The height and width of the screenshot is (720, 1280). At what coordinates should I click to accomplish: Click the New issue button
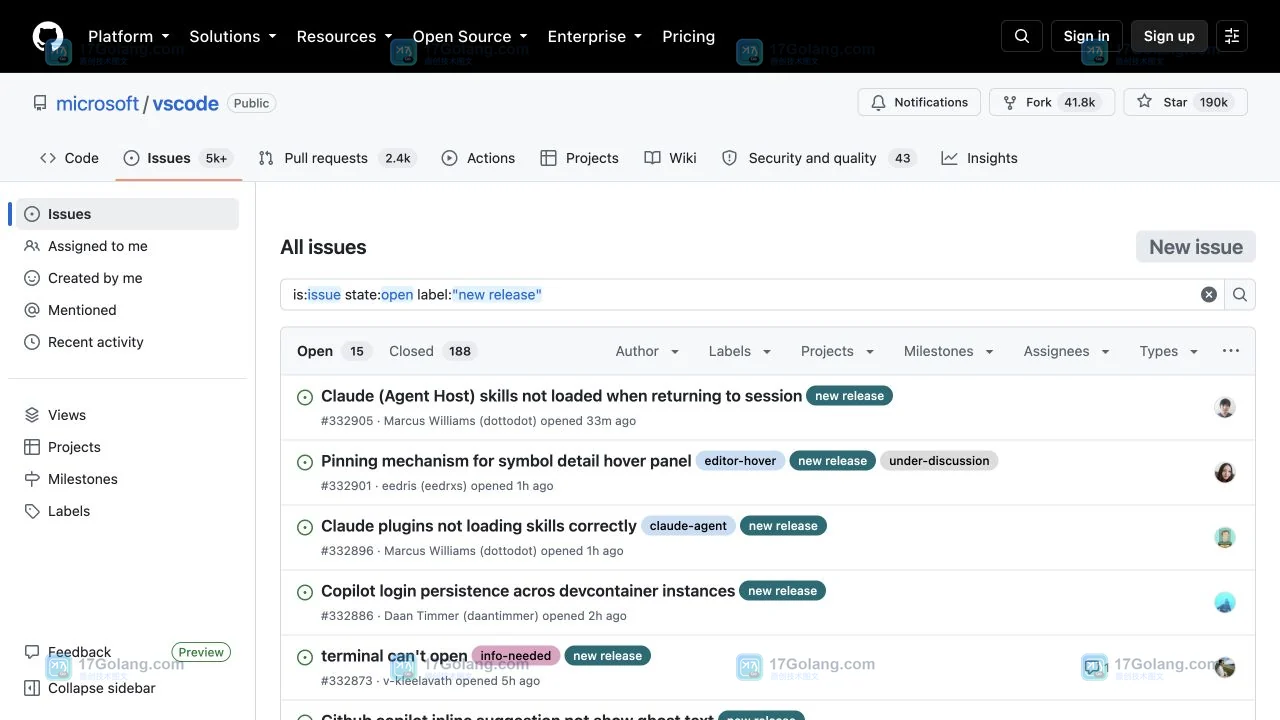click(x=1196, y=247)
